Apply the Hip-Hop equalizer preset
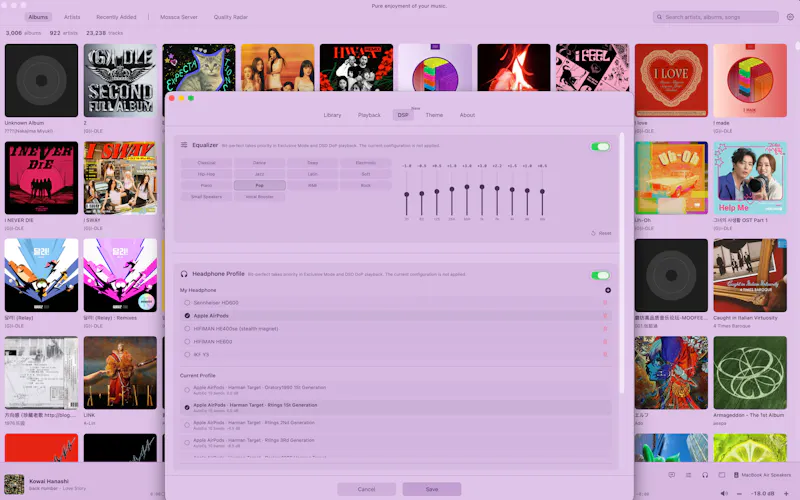This screenshot has width=800, height=500. coord(206,174)
